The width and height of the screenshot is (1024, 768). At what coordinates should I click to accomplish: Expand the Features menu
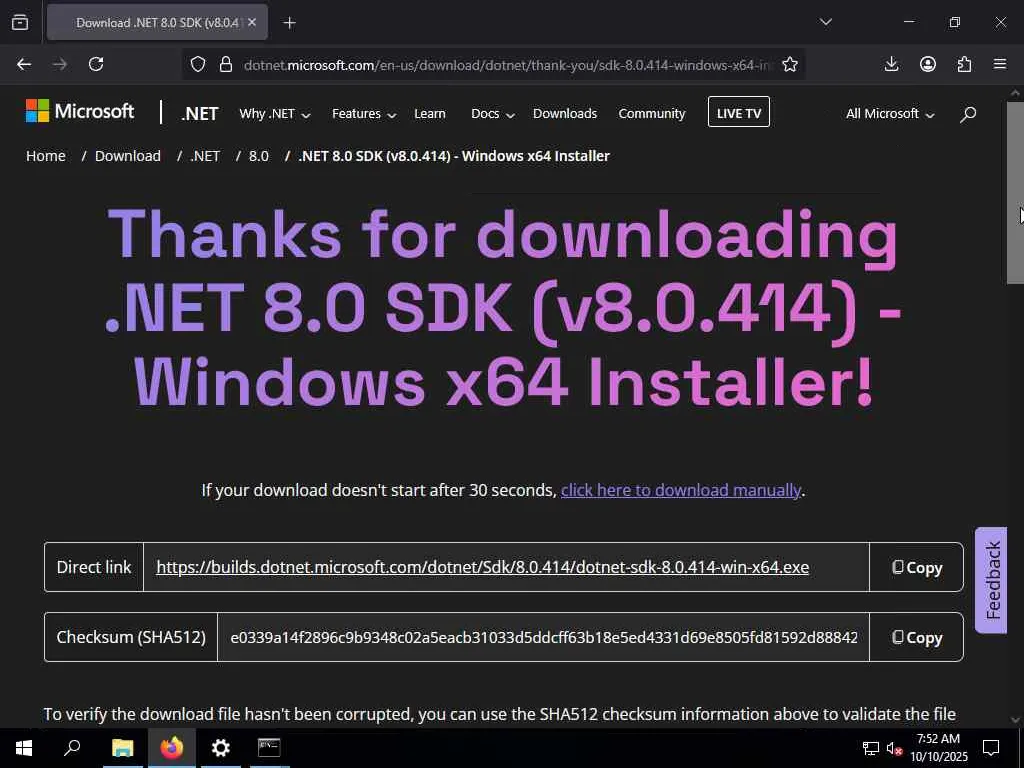[364, 114]
